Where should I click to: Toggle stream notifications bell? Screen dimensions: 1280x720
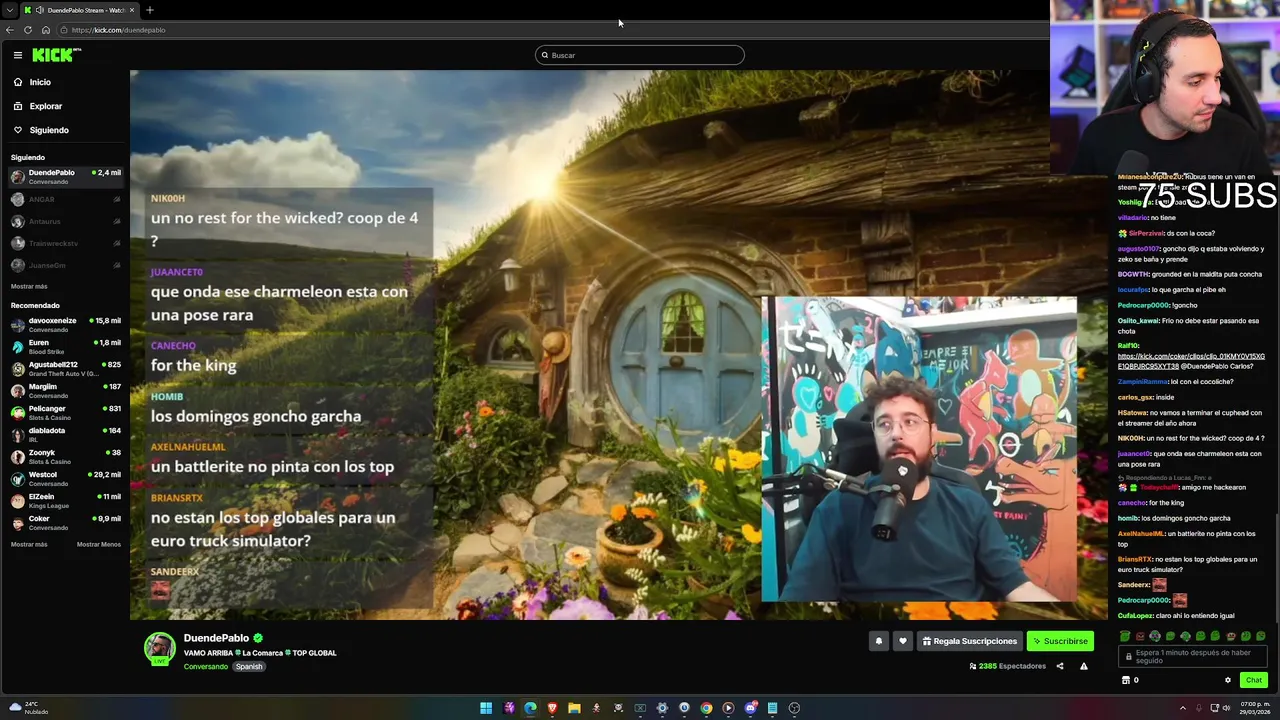click(x=879, y=641)
